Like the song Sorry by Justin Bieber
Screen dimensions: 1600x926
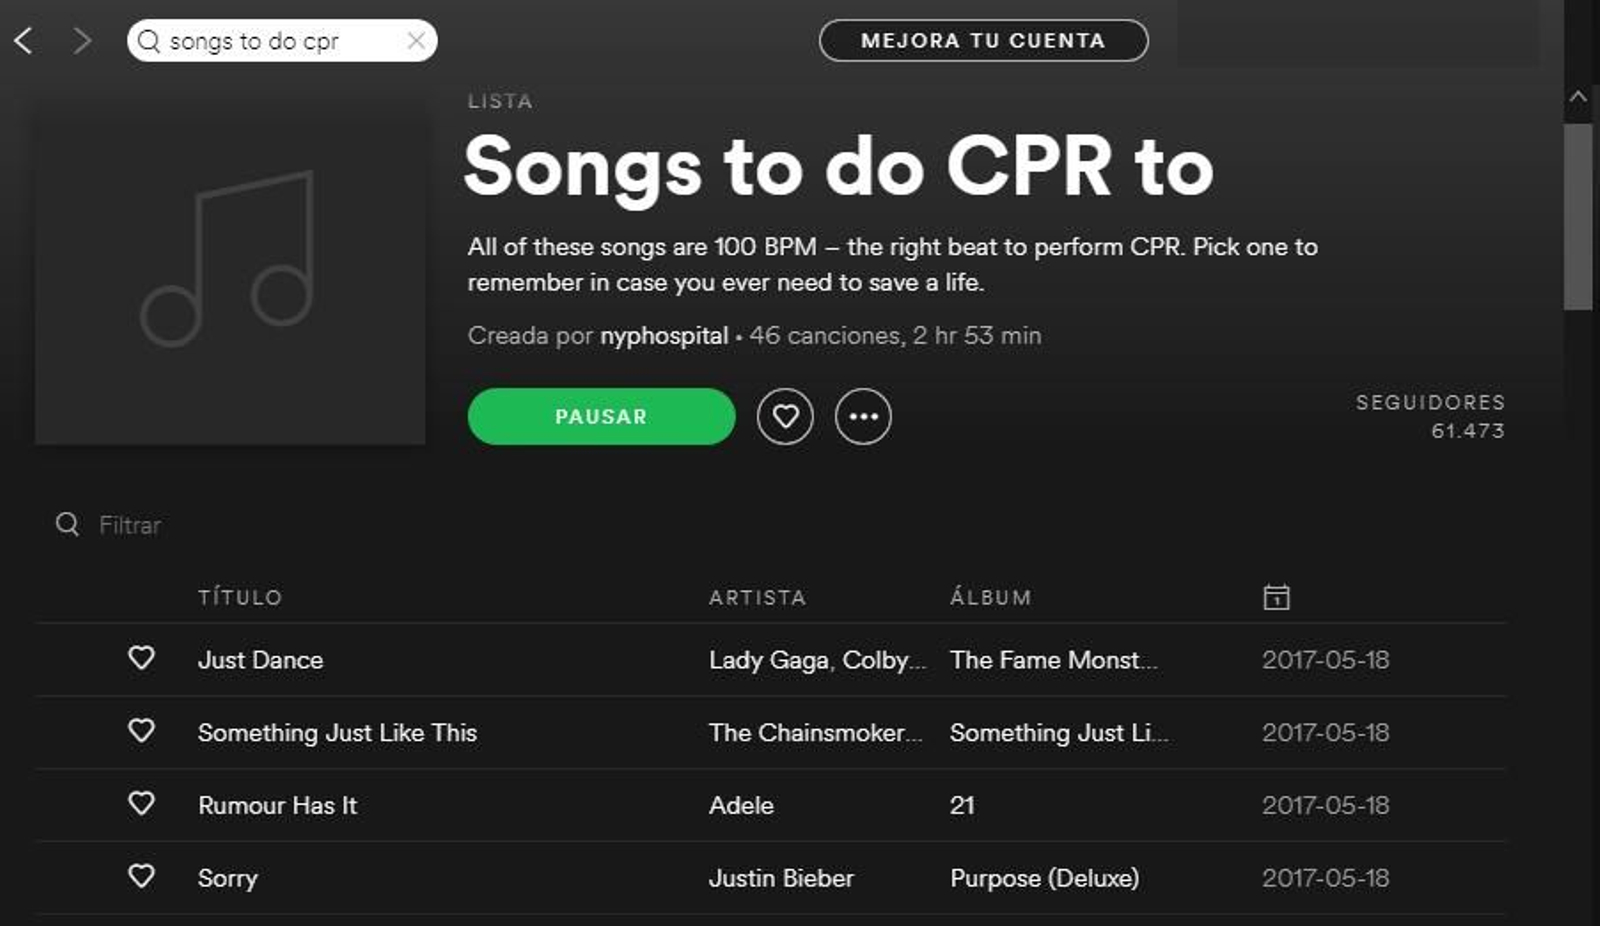point(142,878)
